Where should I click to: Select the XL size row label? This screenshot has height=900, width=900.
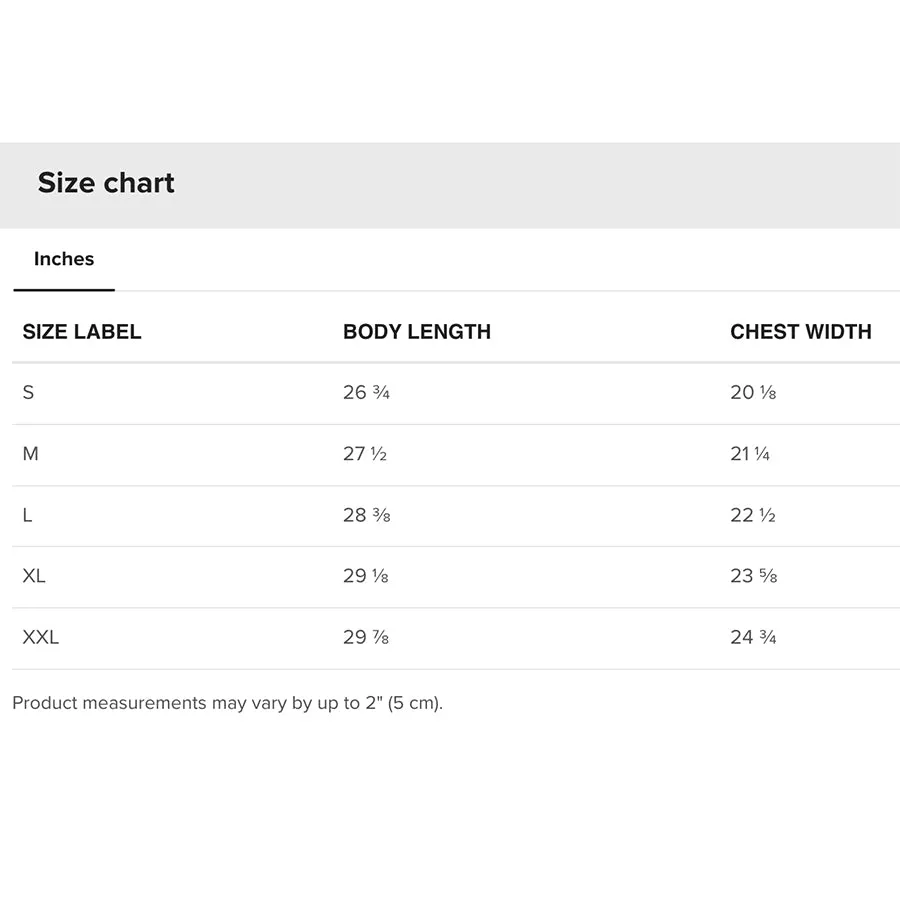[x=34, y=576]
